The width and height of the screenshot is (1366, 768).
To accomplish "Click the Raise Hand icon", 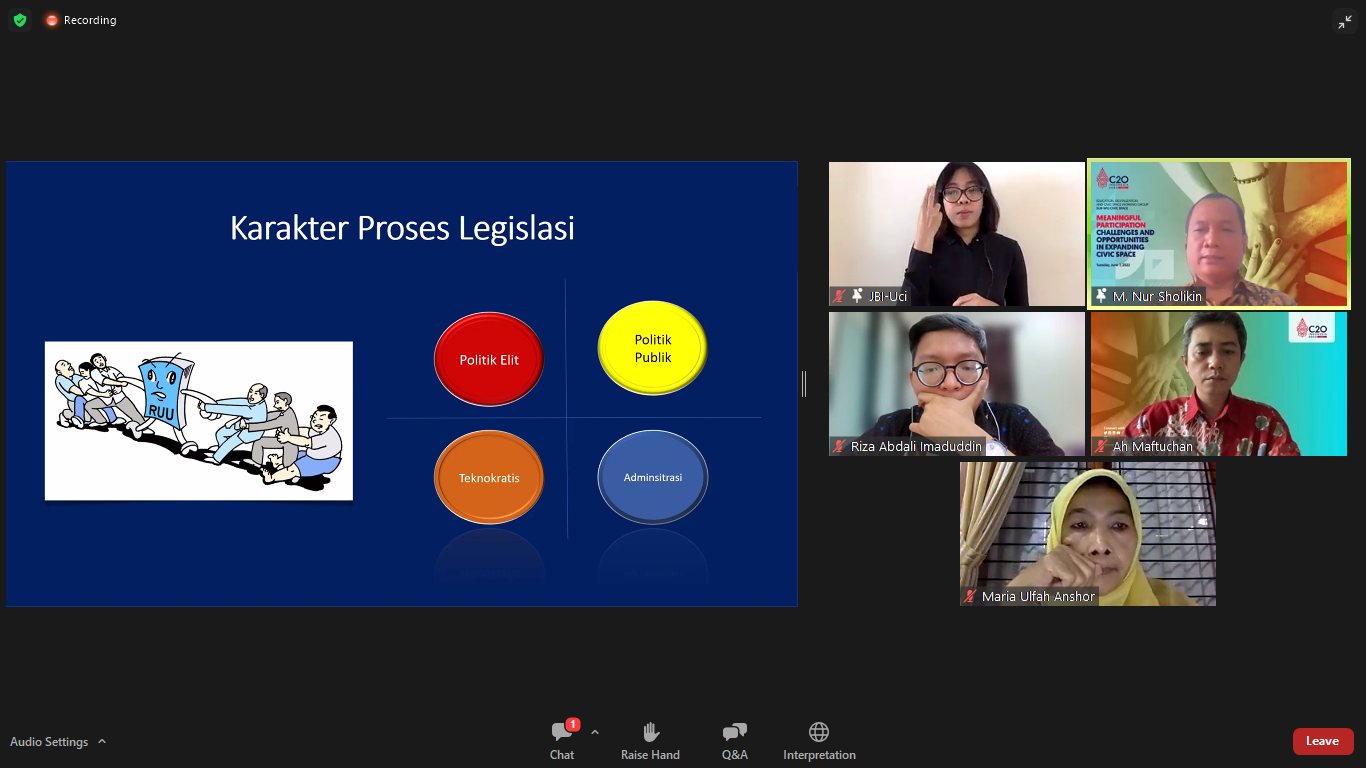I will (650, 740).
